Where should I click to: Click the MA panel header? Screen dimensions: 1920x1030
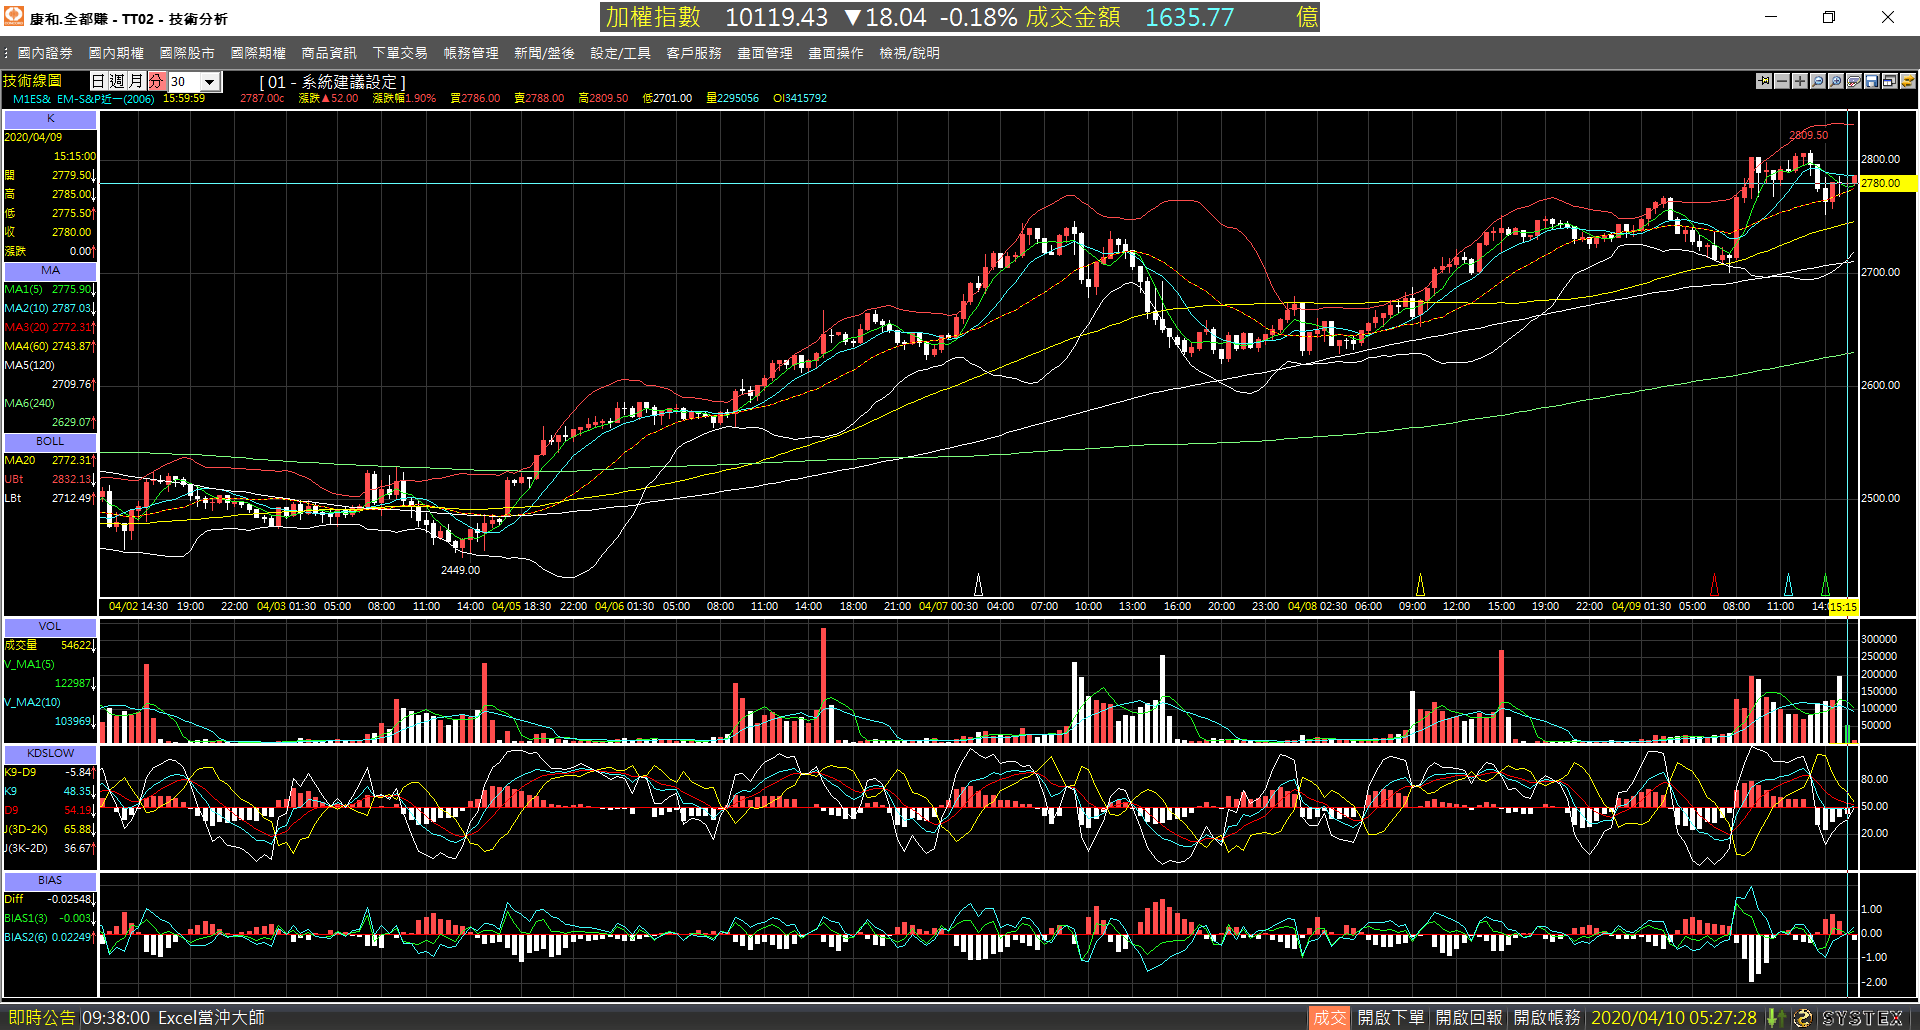[x=50, y=271]
